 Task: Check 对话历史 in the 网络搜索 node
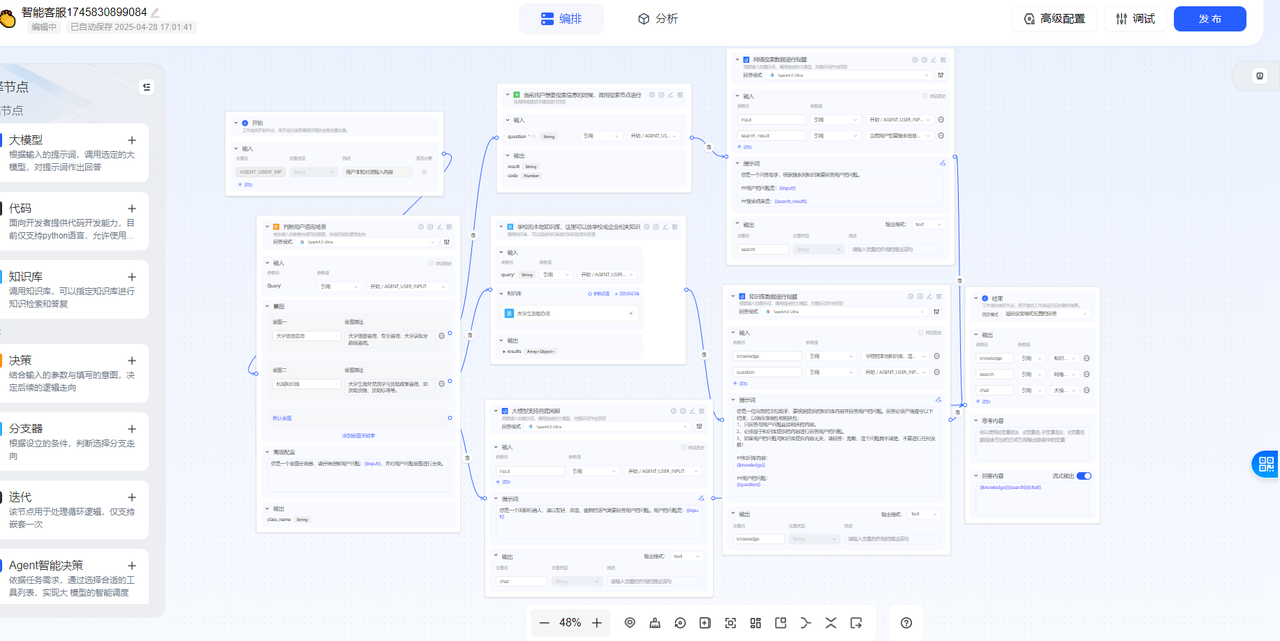pyautogui.click(x=924, y=96)
